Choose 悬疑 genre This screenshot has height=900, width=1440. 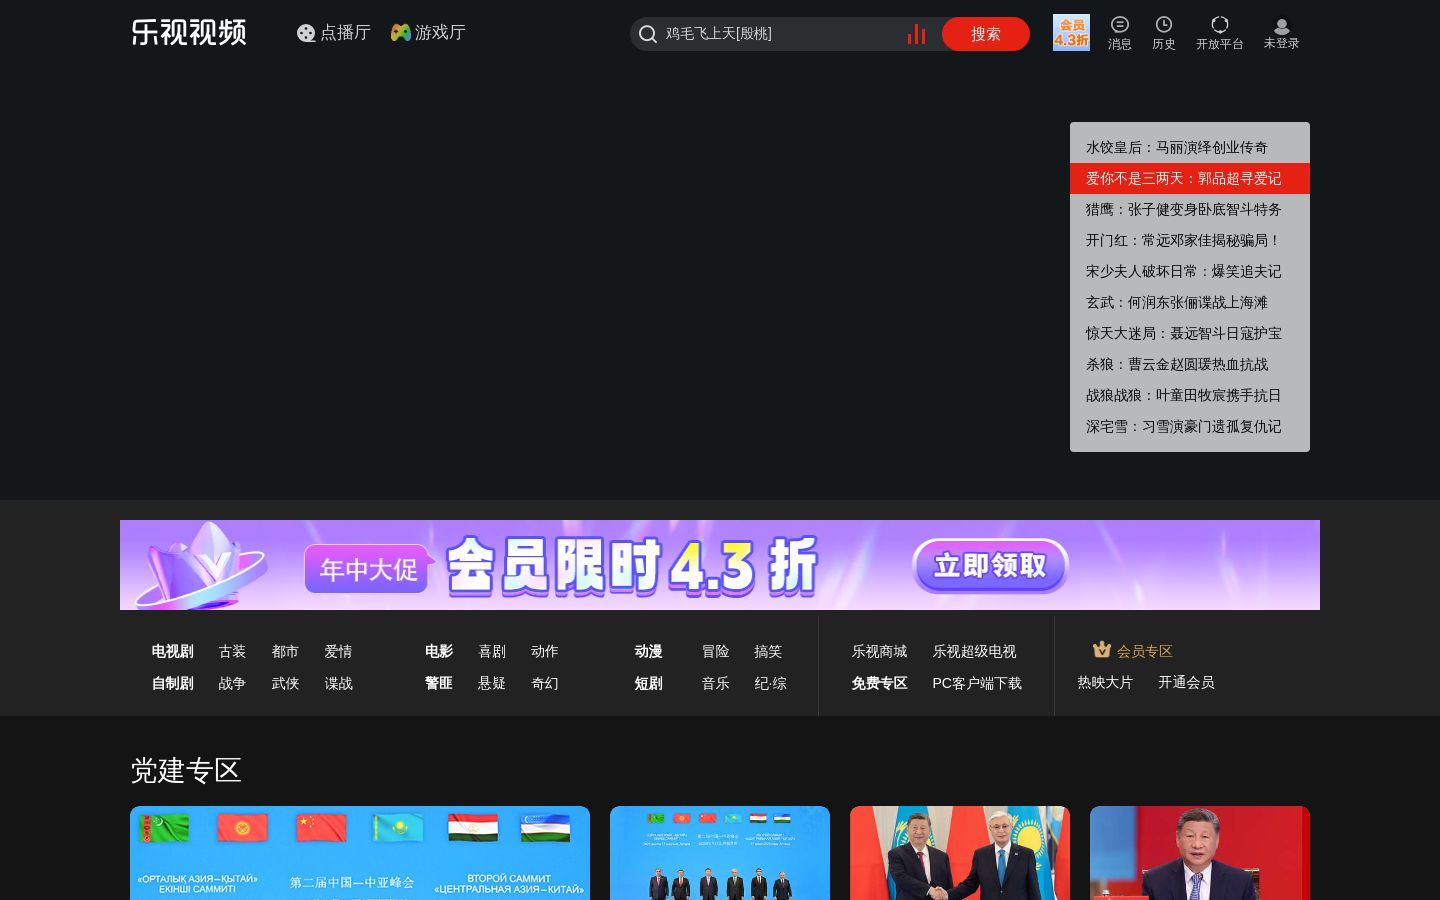(x=492, y=683)
